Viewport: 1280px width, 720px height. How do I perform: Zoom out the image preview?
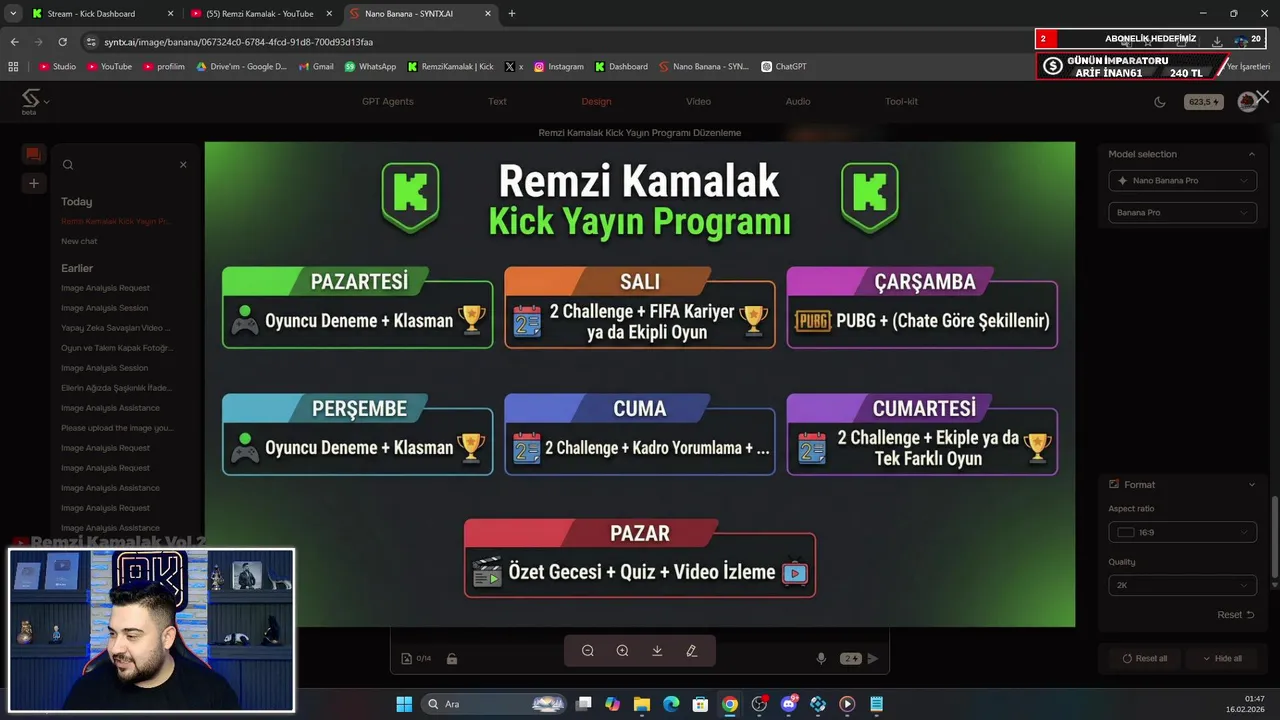click(588, 651)
